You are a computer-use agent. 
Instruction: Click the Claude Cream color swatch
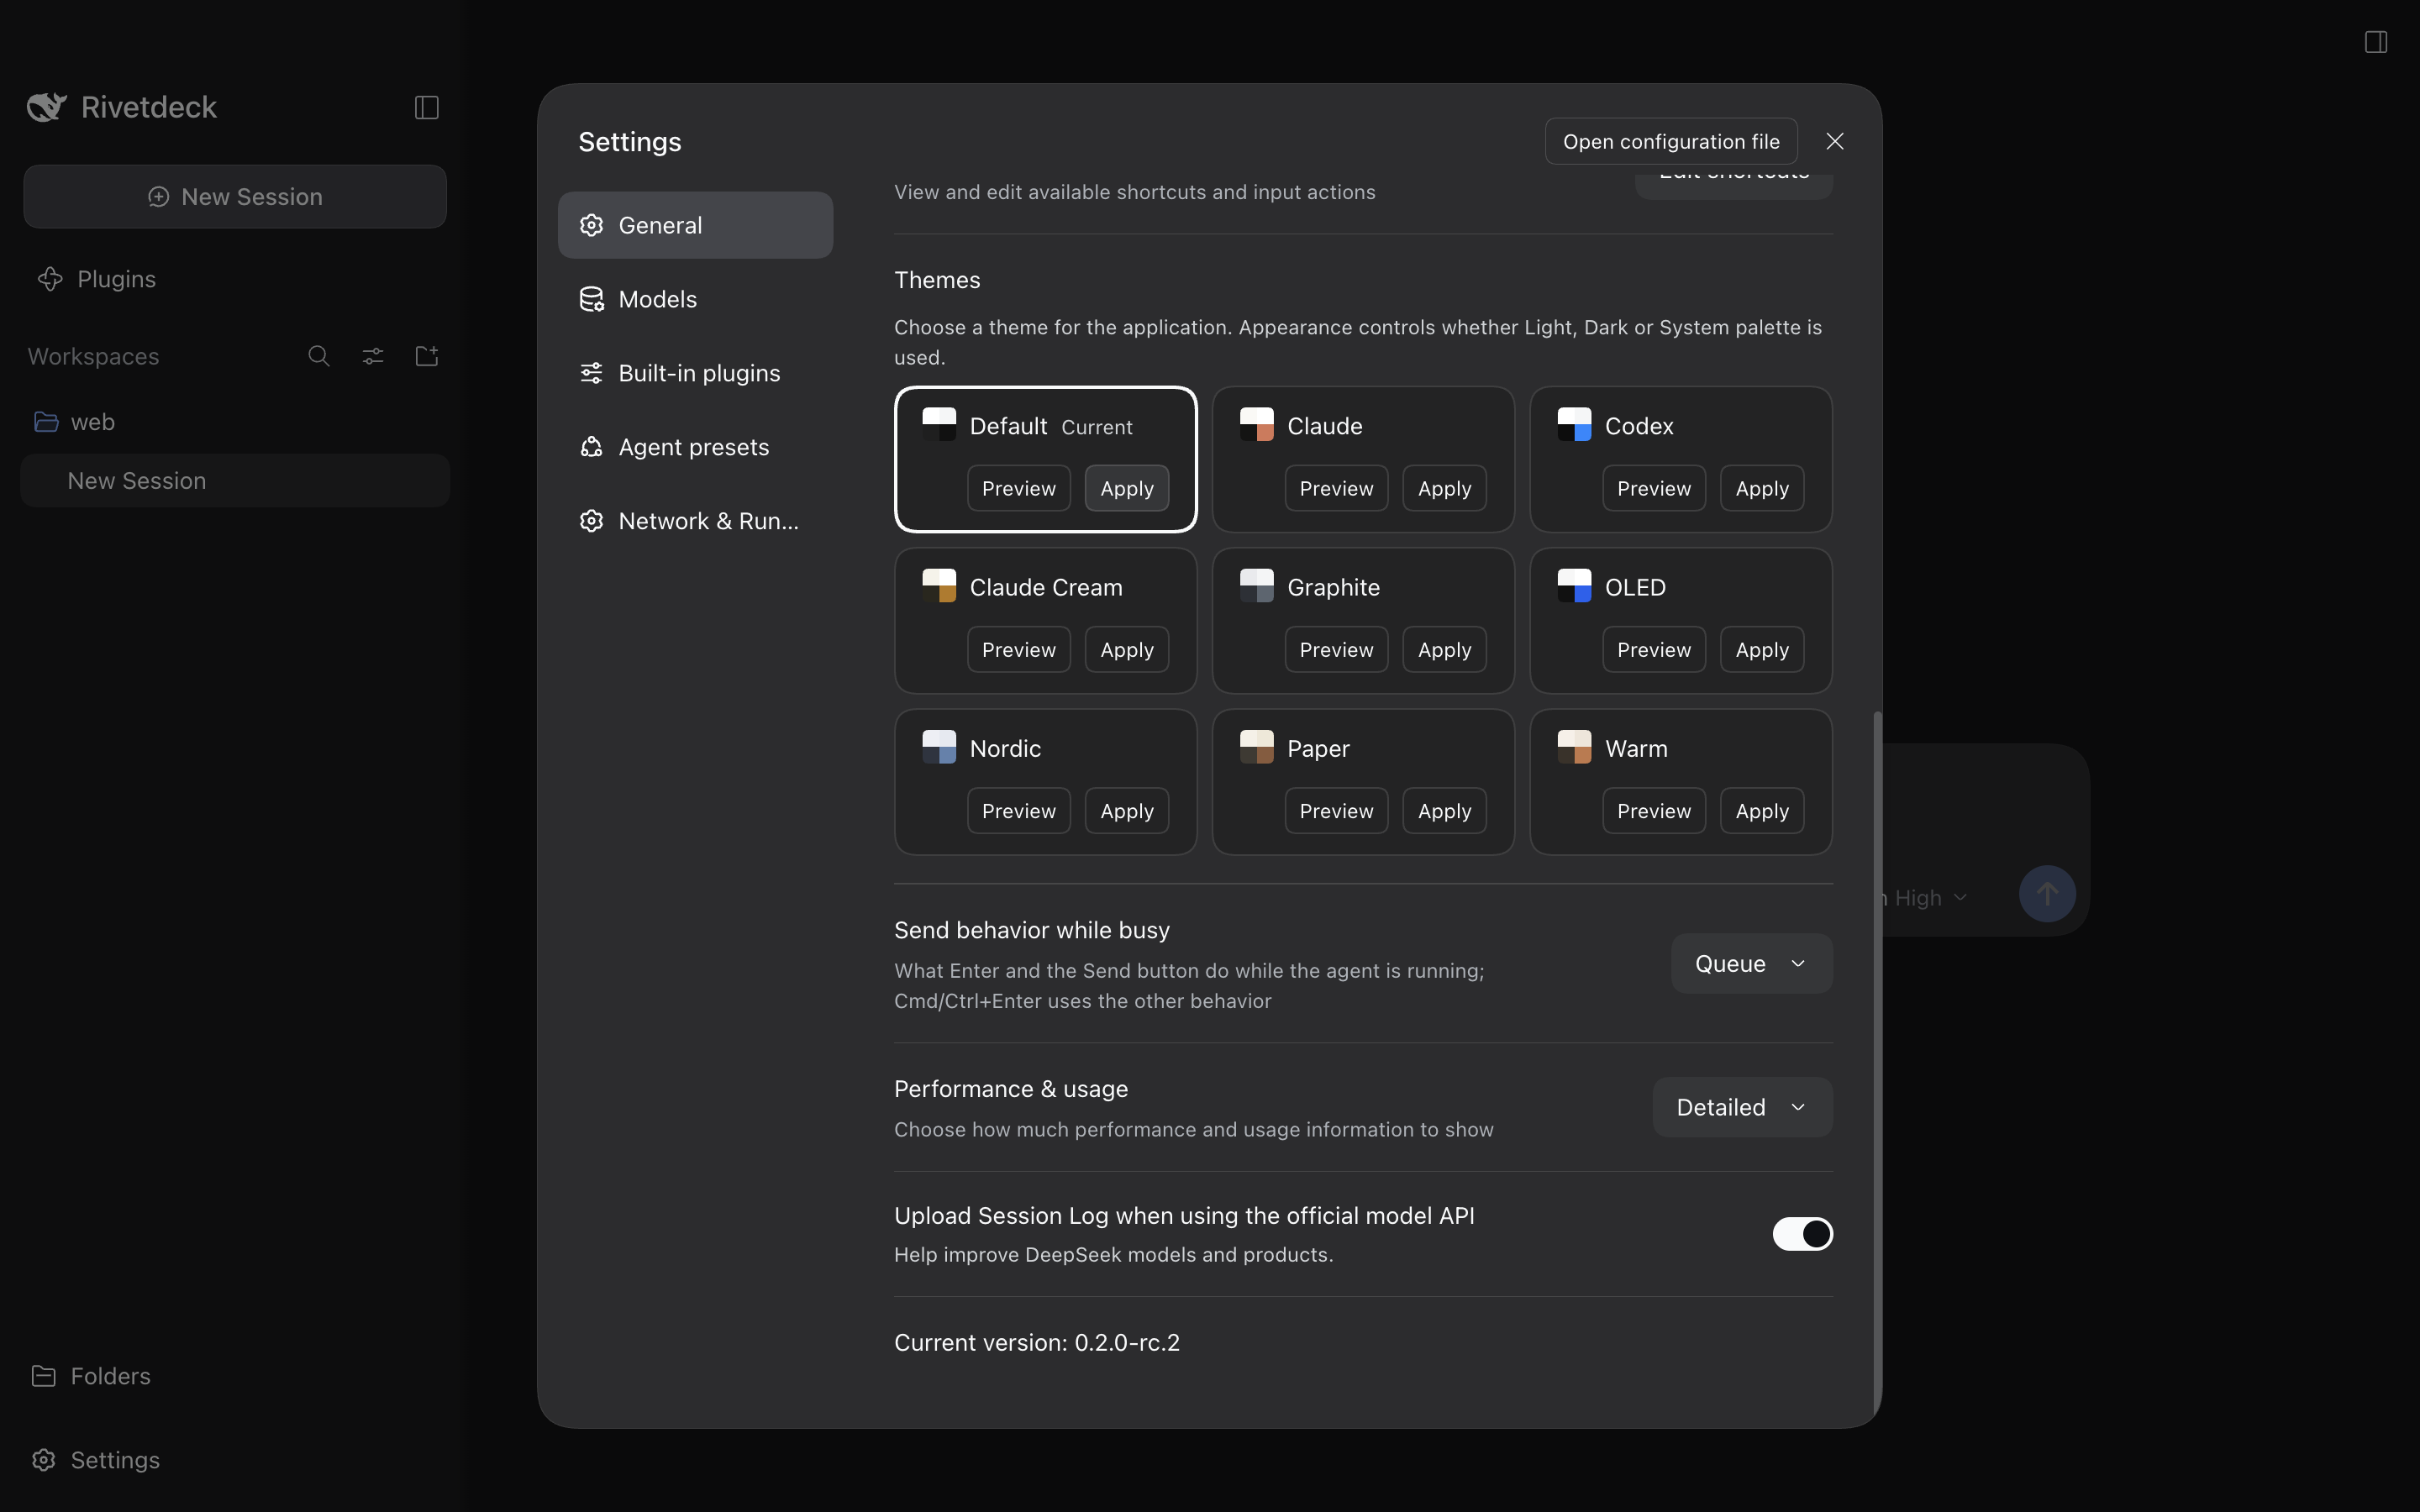939,586
